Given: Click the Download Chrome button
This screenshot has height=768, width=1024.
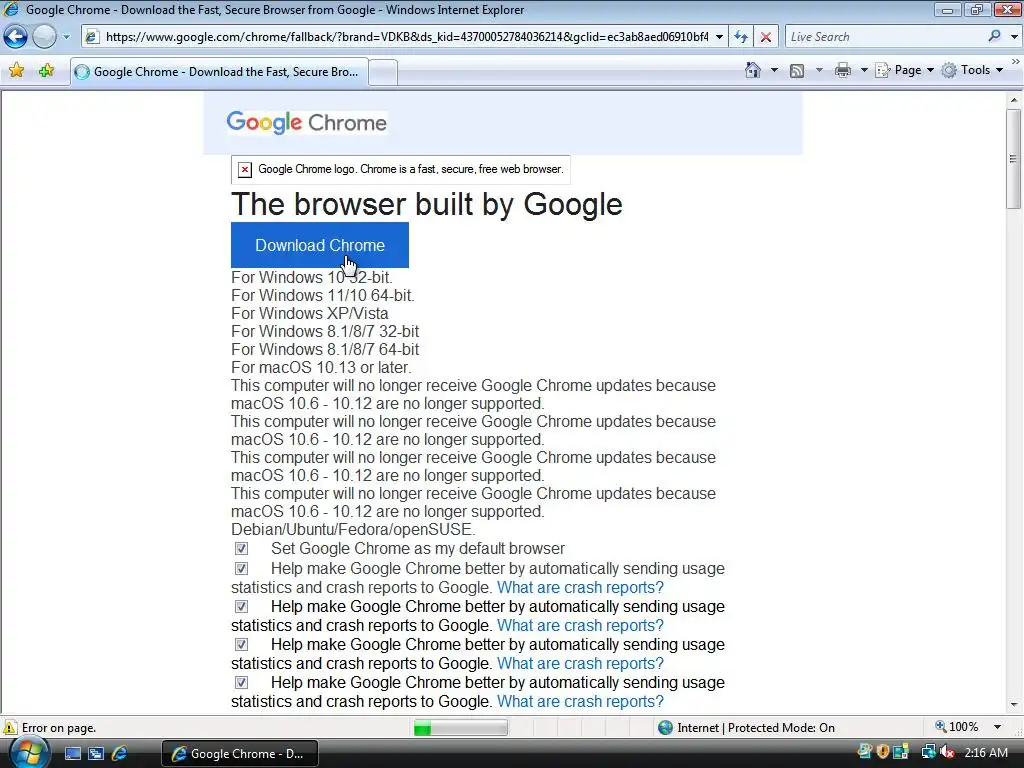Looking at the screenshot, I should (320, 245).
